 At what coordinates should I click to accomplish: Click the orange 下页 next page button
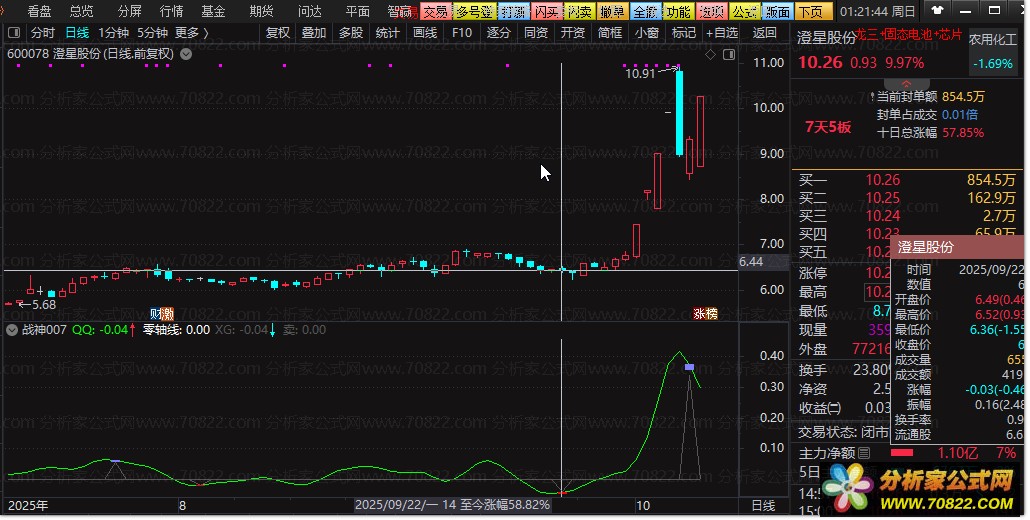(x=813, y=12)
